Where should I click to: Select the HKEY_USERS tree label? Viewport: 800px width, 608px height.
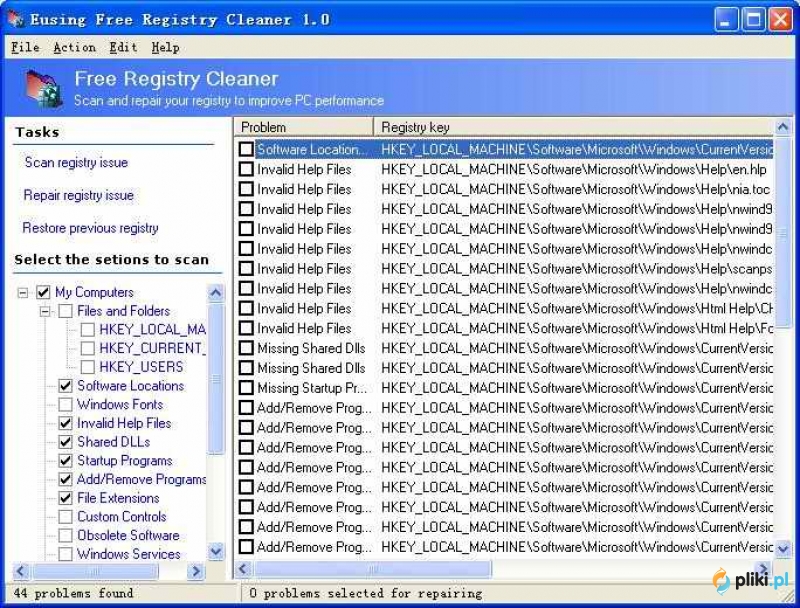point(141,367)
